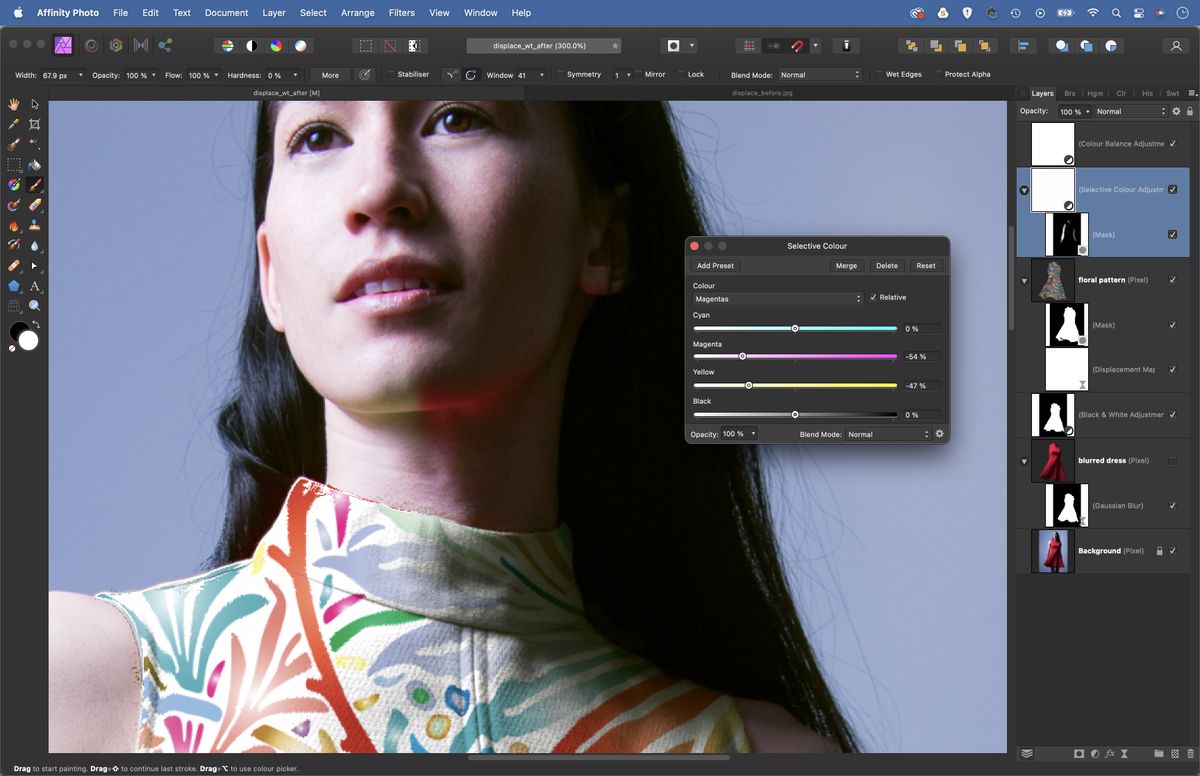This screenshot has width=1200, height=776.
Task: Select the Healing Brush tool
Action: [13, 265]
